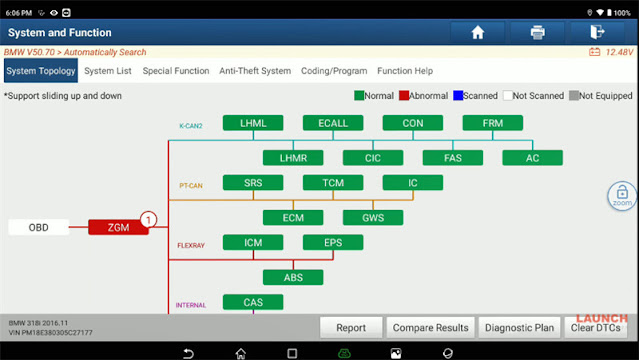The height and width of the screenshot is (360, 639).
Task: Open the Diagnostic Plan button
Action: click(x=519, y=328)
